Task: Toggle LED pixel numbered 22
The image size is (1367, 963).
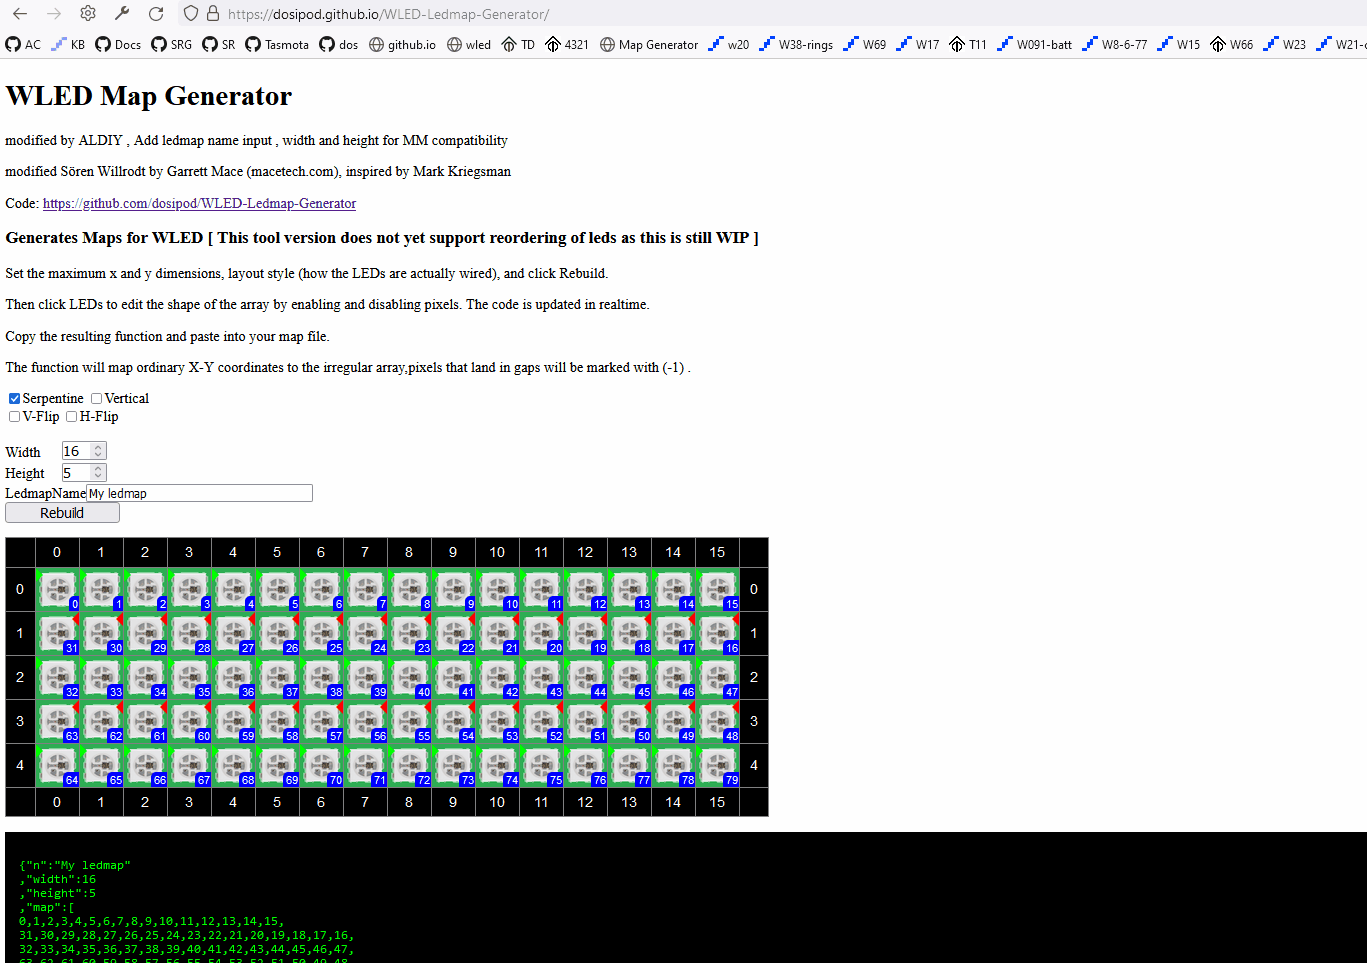Action: (454, 633)
